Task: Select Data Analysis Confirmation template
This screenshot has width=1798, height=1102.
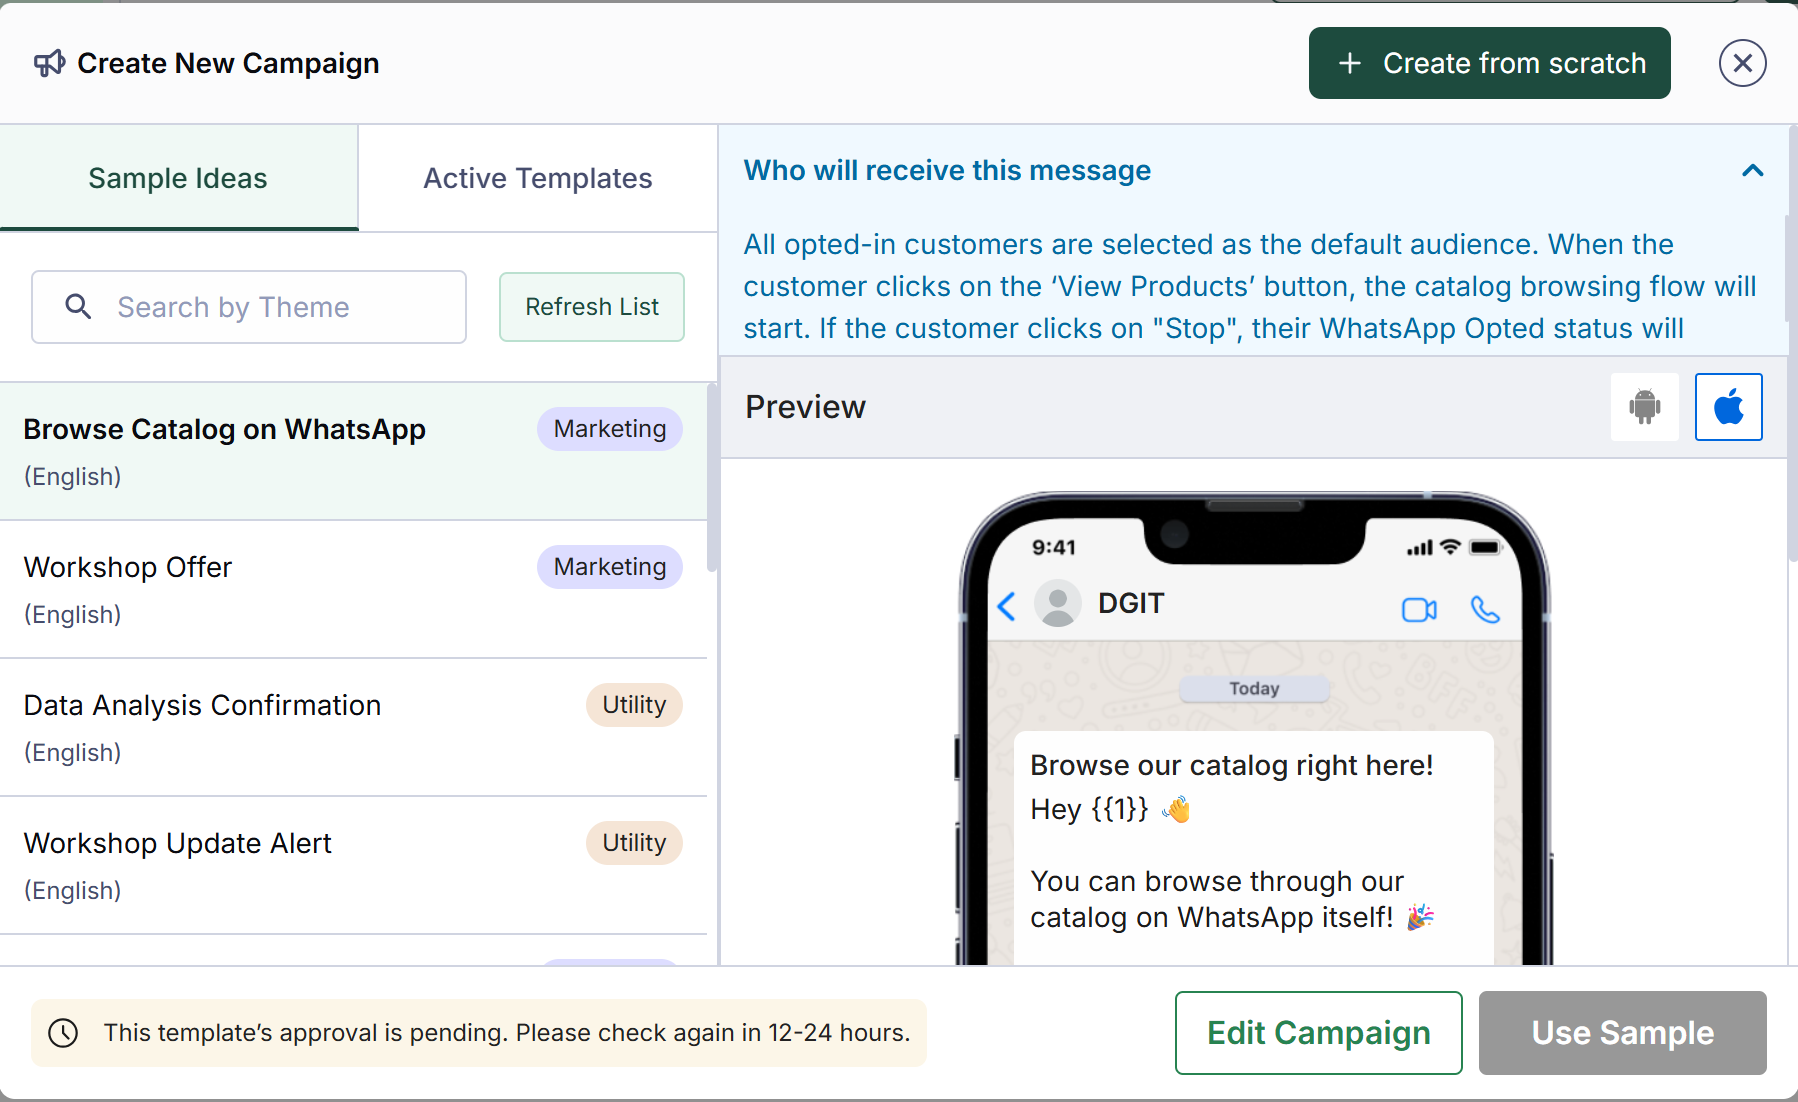Action: (x=353, y=727)
